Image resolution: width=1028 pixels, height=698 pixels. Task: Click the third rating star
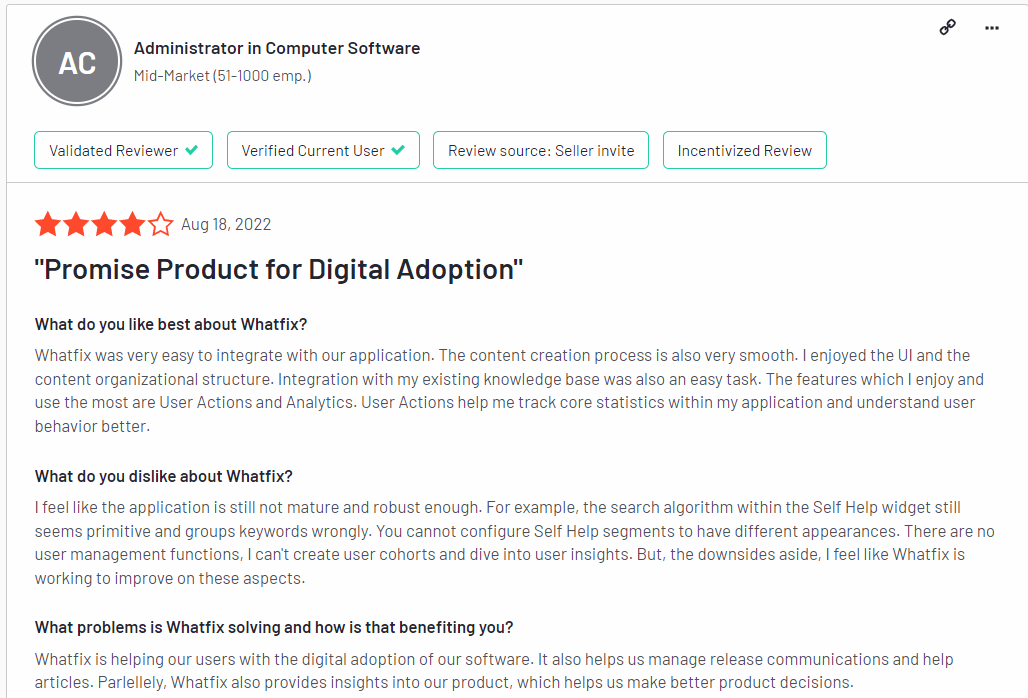(x=104, y=224)
